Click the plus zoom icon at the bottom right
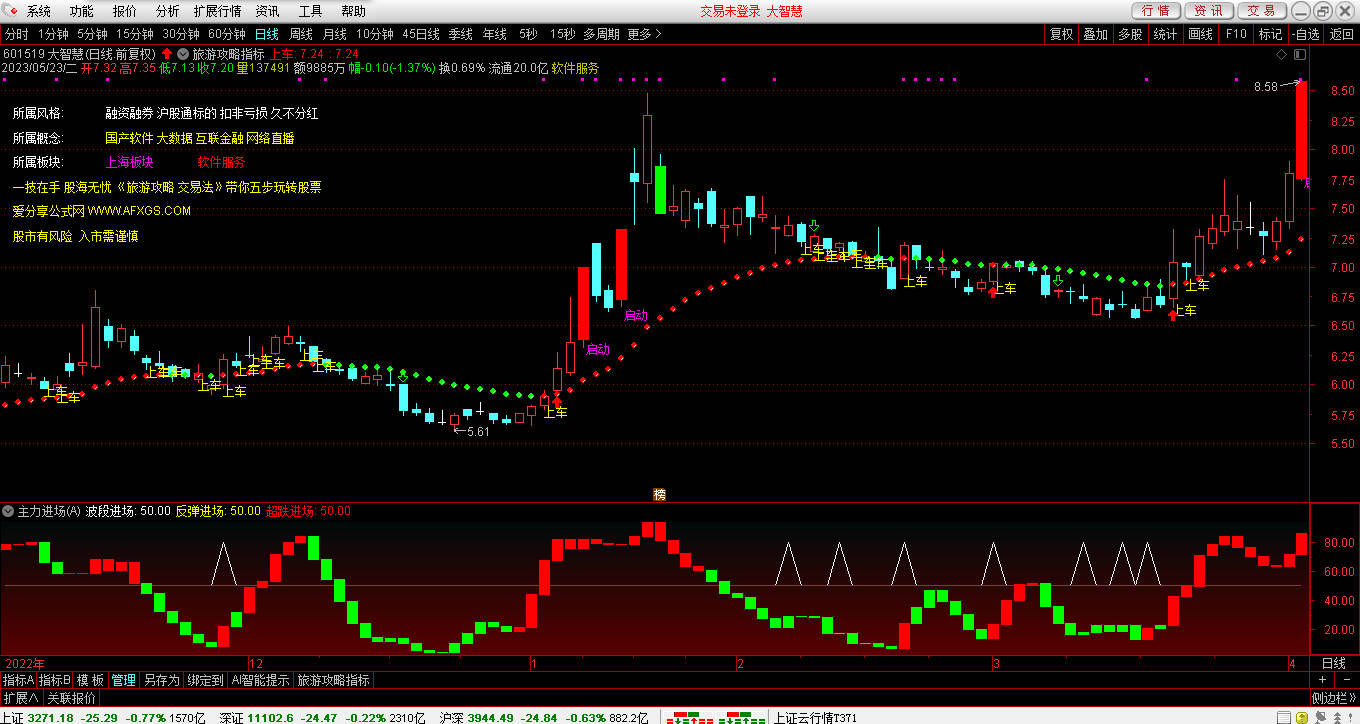This screenshot has width=1360, height=724. coord(1321,680)
